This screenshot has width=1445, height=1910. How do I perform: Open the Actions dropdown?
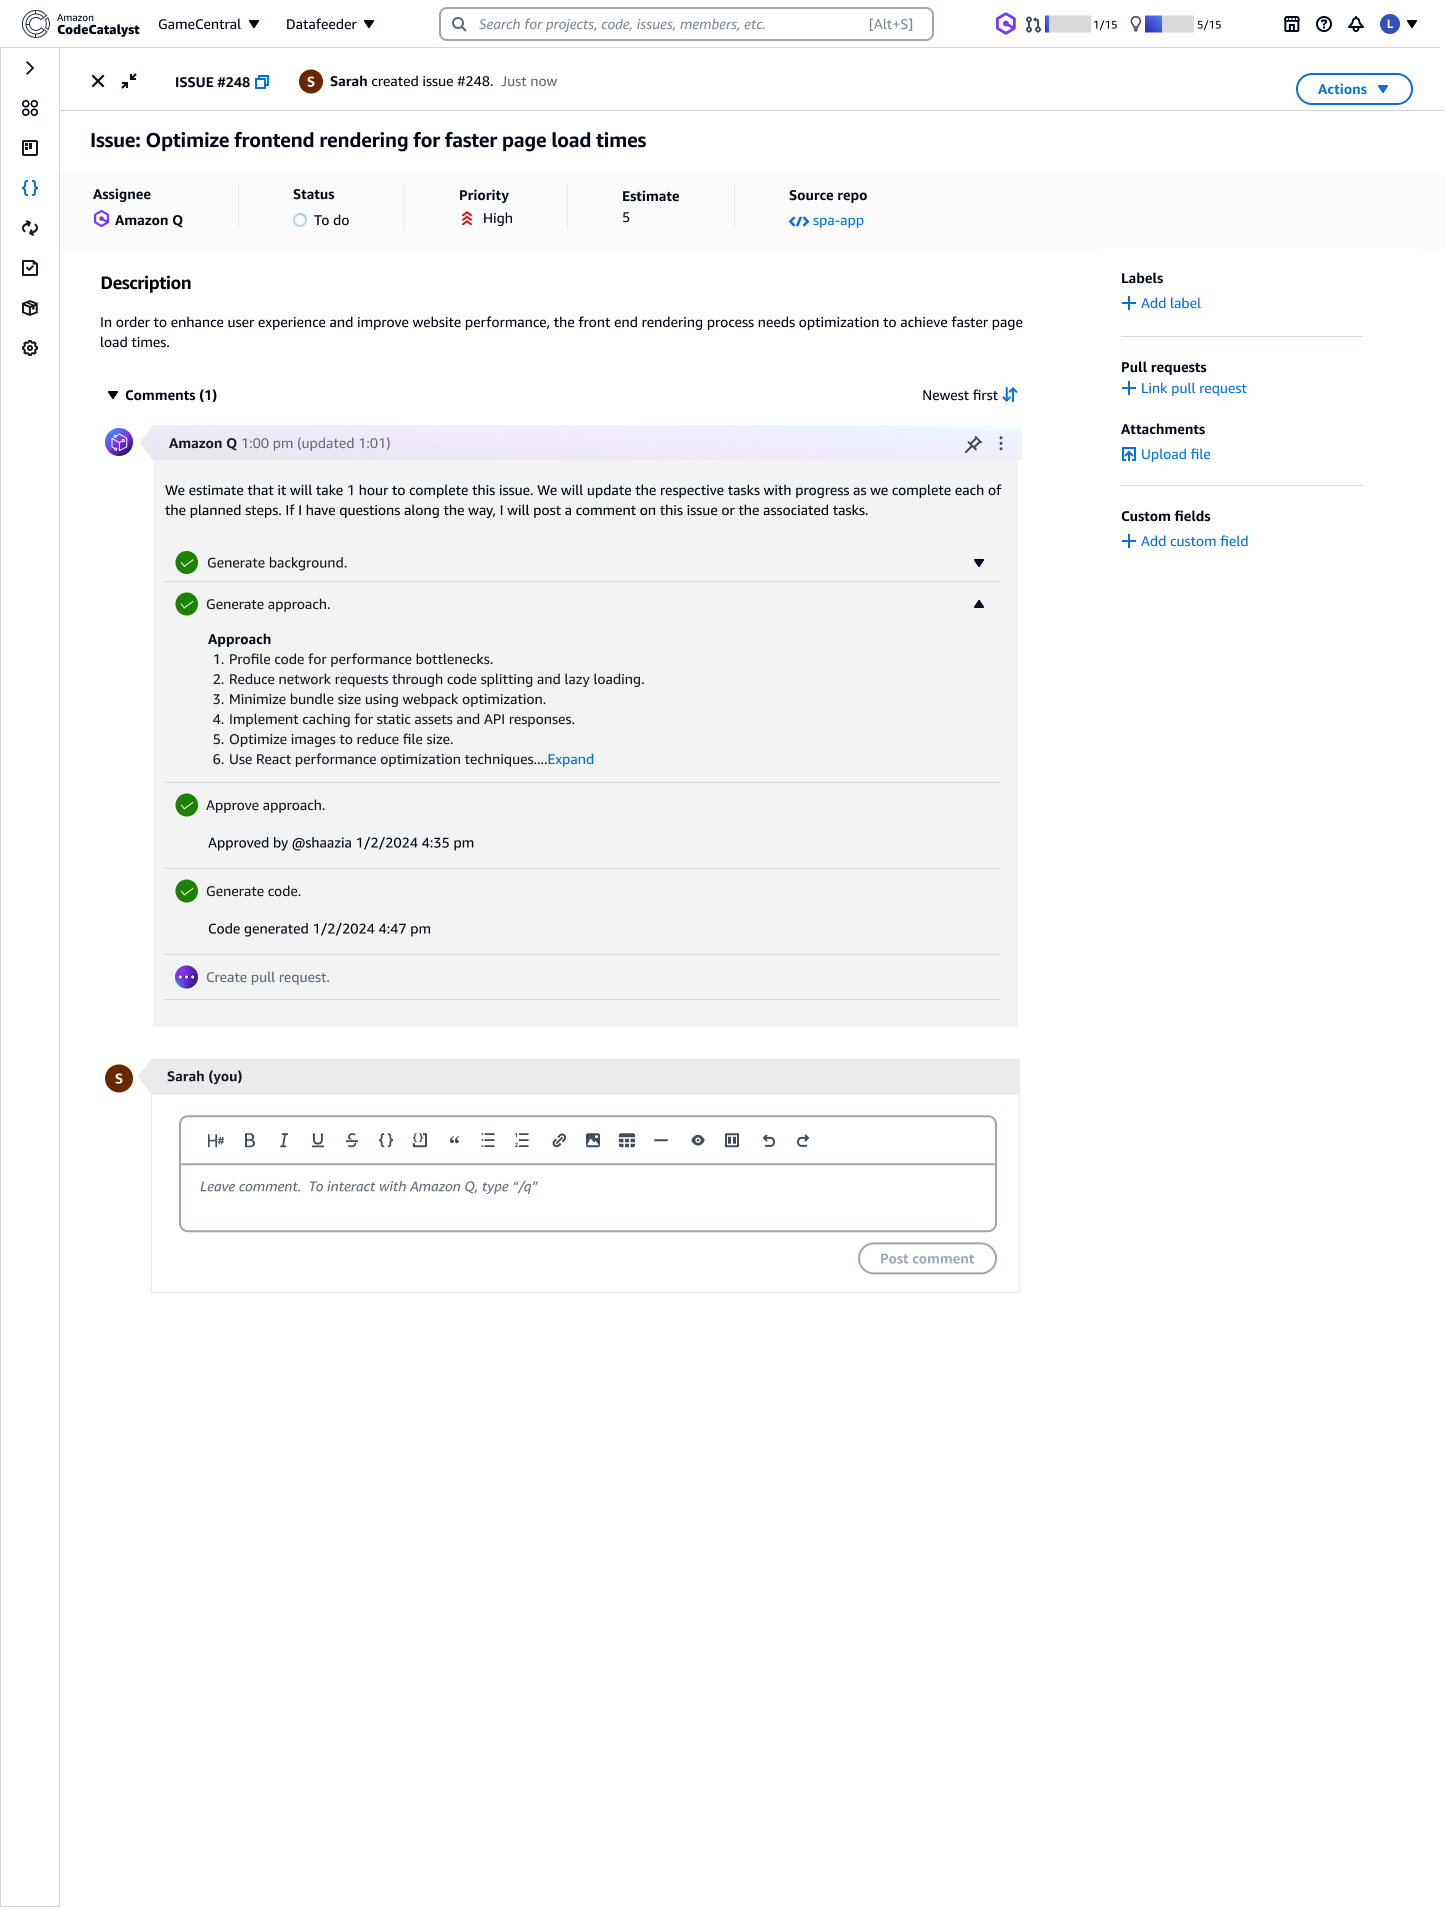1353,89
